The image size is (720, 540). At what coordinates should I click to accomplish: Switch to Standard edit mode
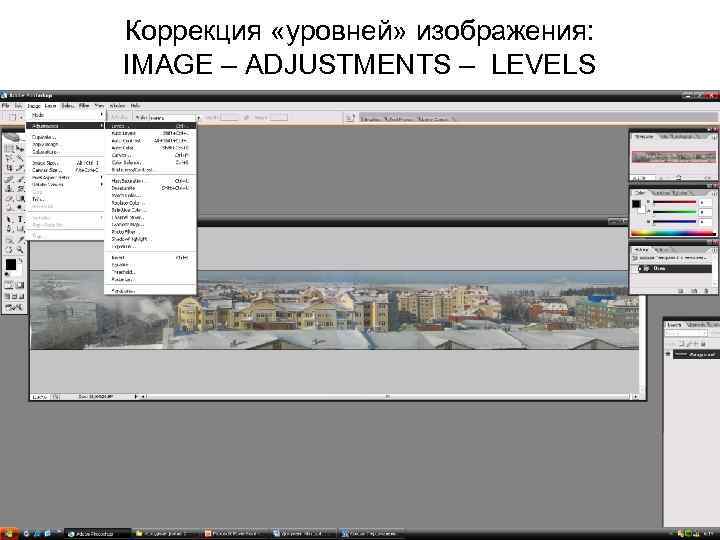click(9, 286)
